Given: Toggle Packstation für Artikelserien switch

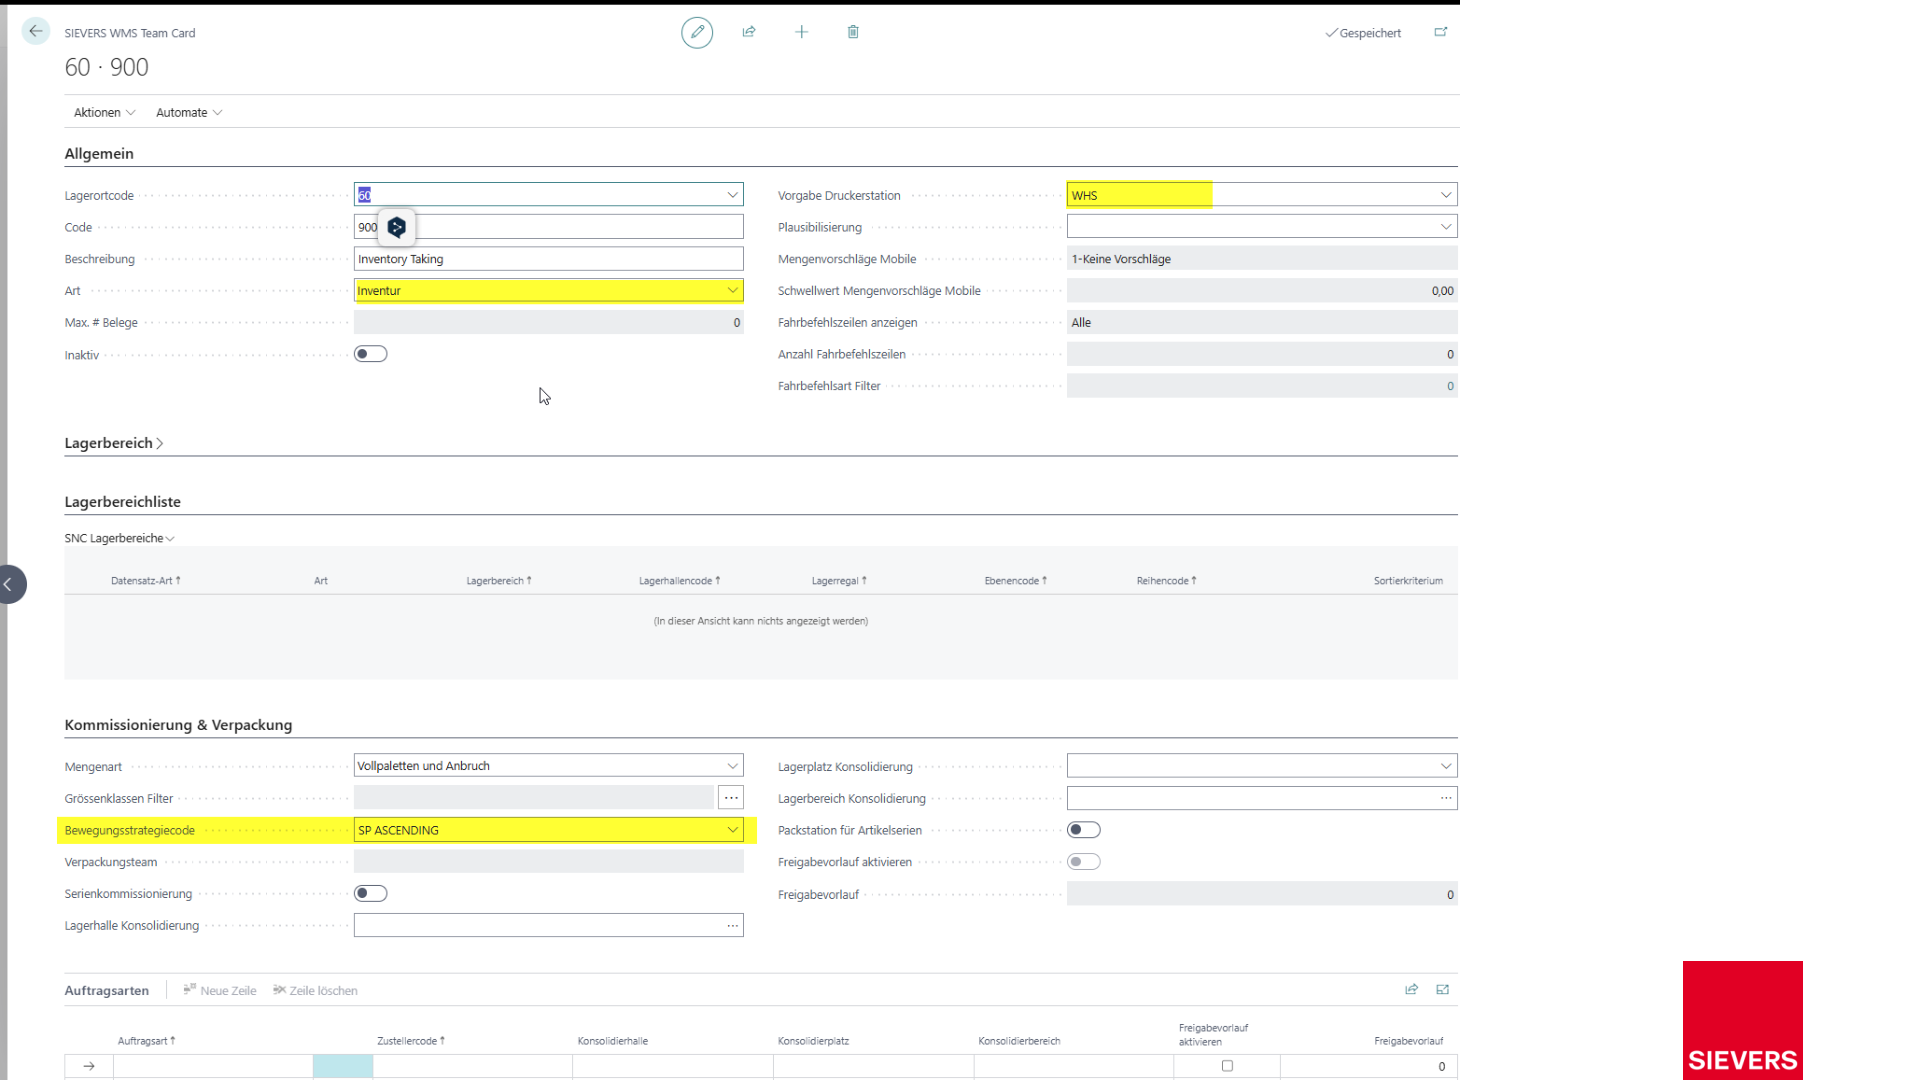Looking at the screenshot, I should (1084, 830).
